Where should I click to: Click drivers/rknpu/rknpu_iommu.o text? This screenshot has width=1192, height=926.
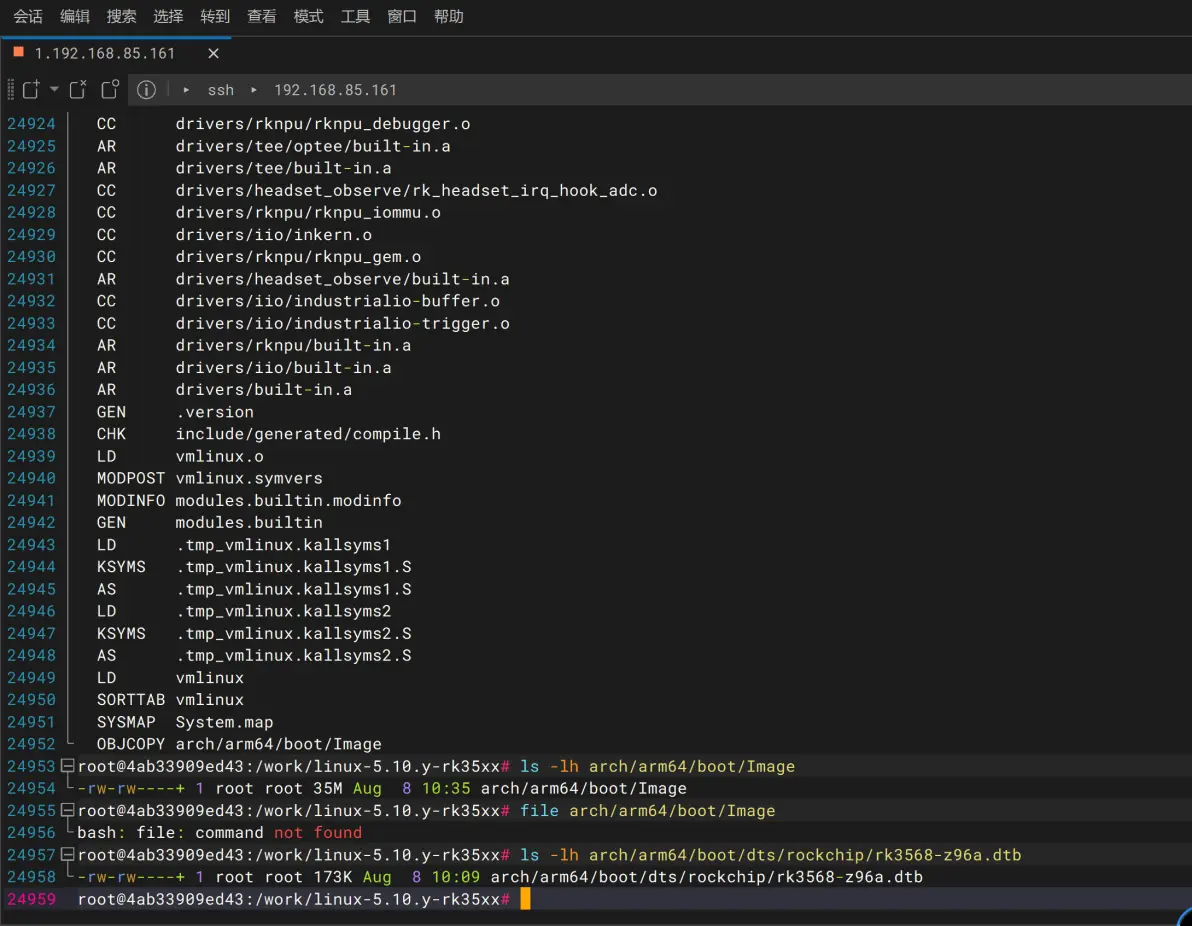click(309, 212)
